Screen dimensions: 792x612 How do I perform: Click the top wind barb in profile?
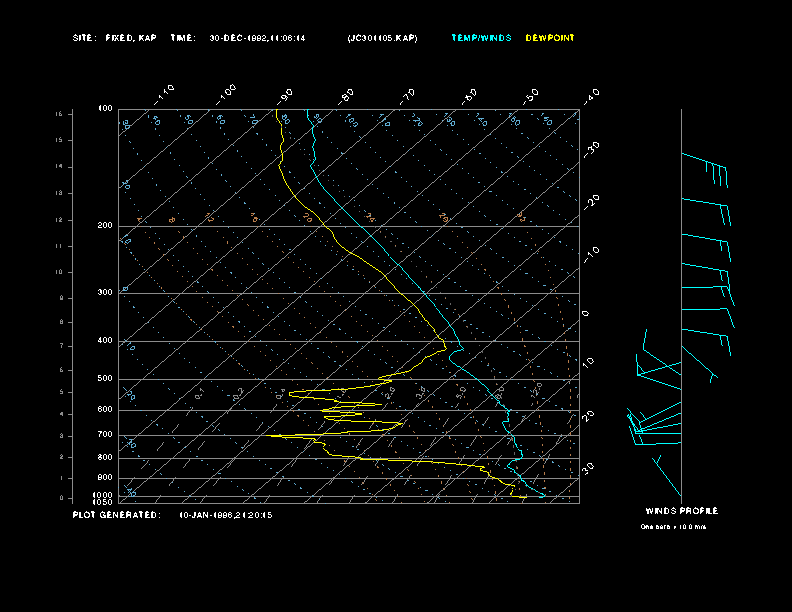tap(705, 170)
